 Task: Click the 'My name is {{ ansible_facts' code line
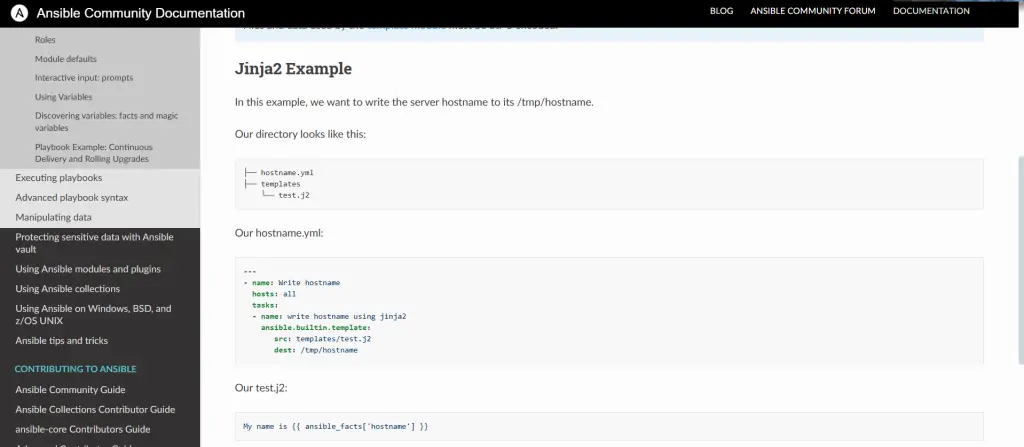click(336, 427)
